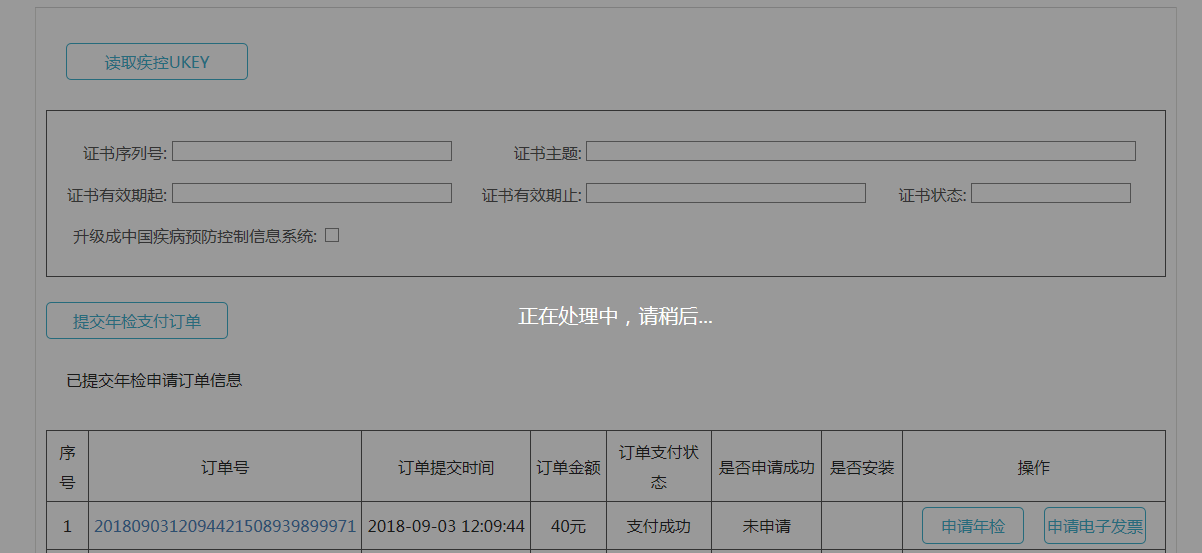Image resolution: width=1202 pixels, height=553 pixels.
Task: Focus the 证书序列号 input field
Action: coord(312,151)
